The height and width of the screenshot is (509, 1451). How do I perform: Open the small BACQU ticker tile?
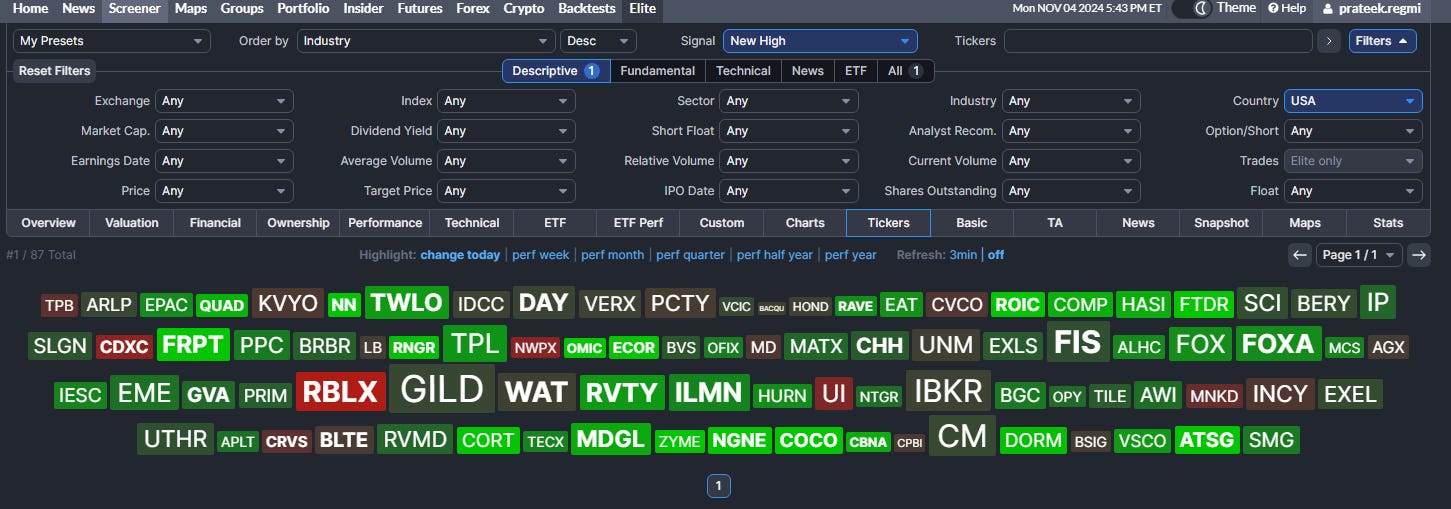[771, 308]
